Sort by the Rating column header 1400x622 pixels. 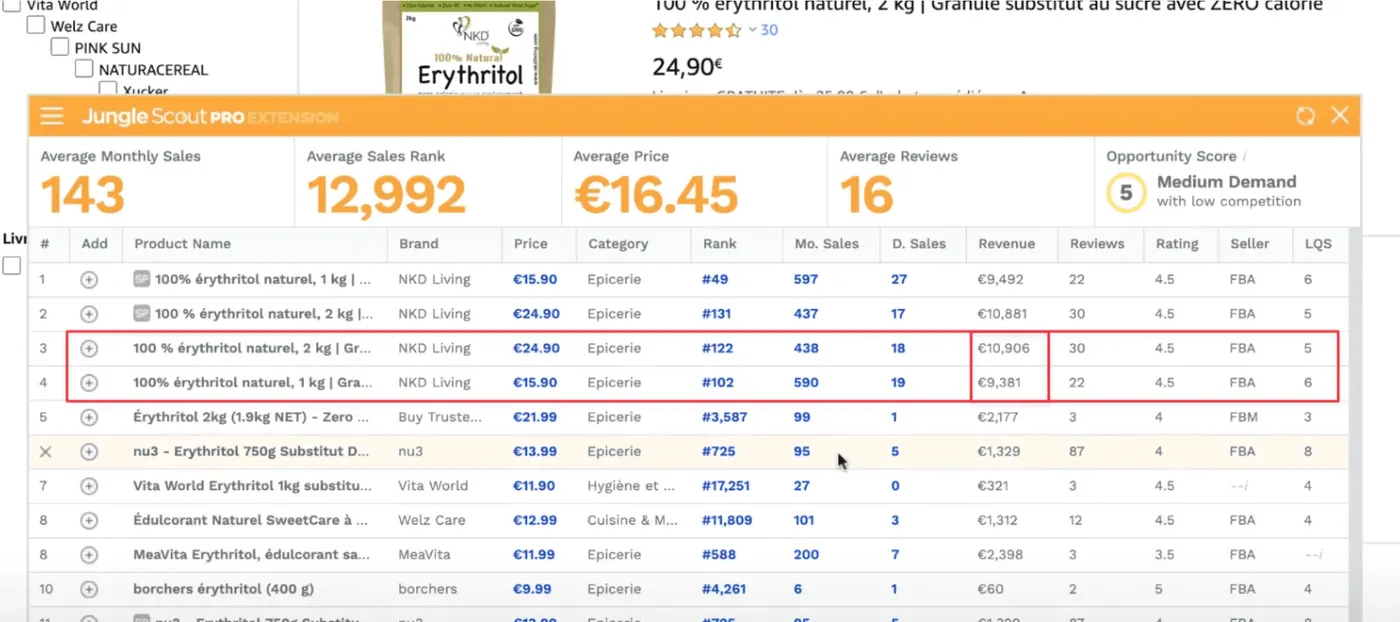1176,244
